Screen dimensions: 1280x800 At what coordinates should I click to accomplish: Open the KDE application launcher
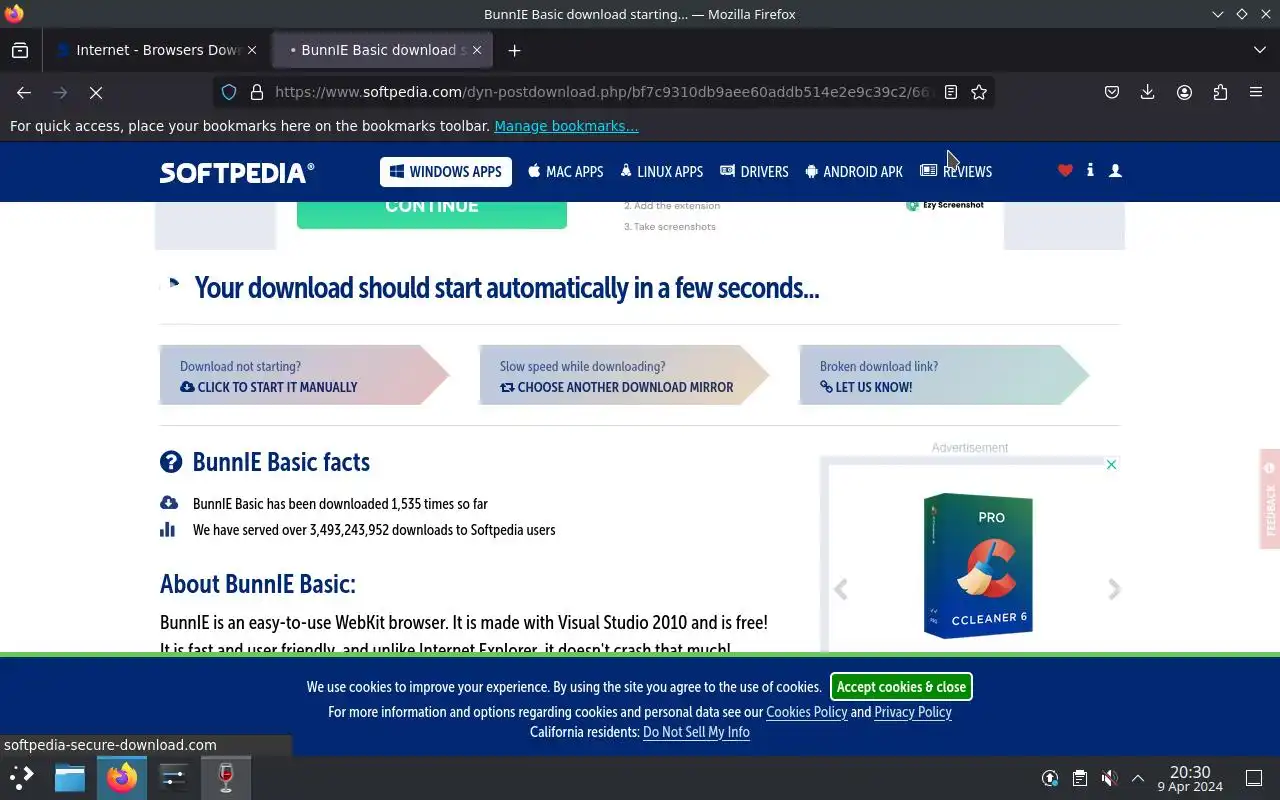click(22, 777)
